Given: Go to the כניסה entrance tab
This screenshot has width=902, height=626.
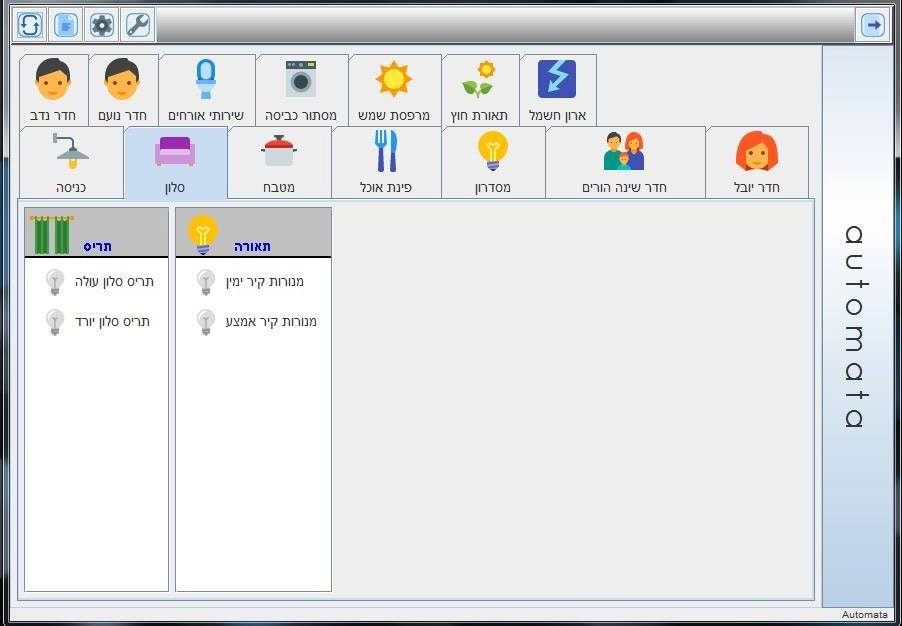Looking at the screenshot, I should pos(71,162).
